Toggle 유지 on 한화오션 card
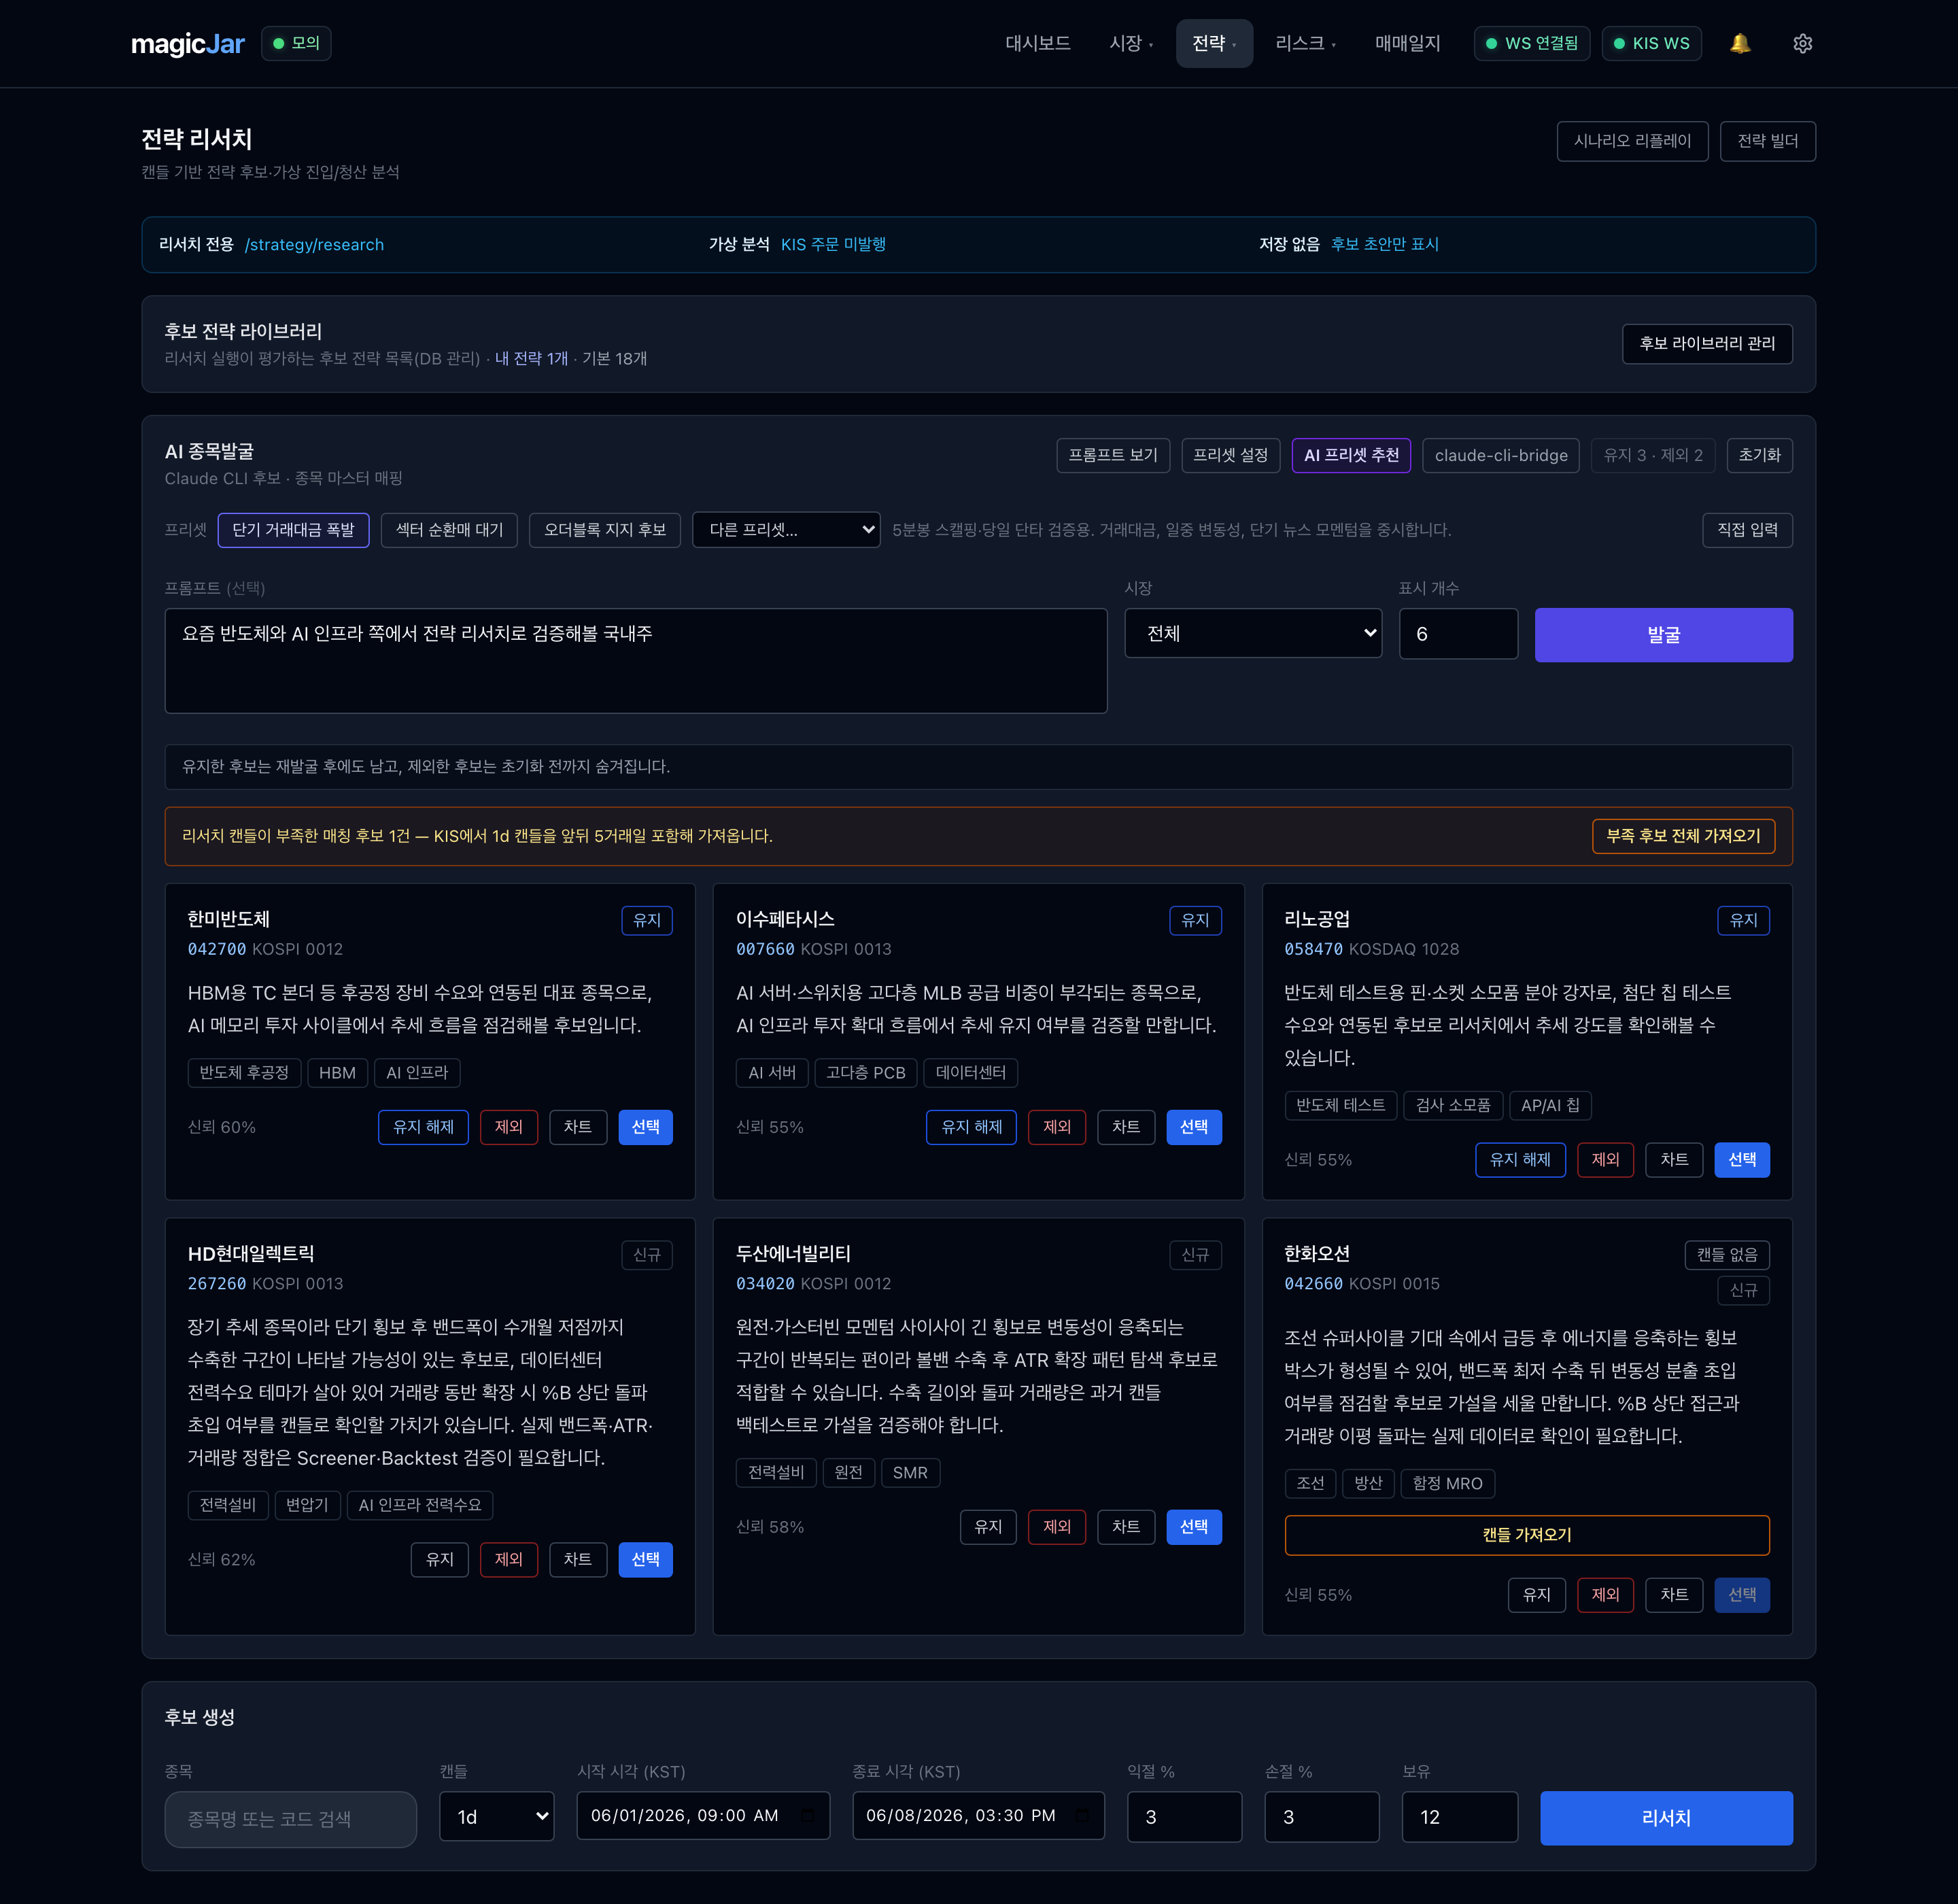The height and width of the screenshot is (1904, 1958). coord(1537,1595)
